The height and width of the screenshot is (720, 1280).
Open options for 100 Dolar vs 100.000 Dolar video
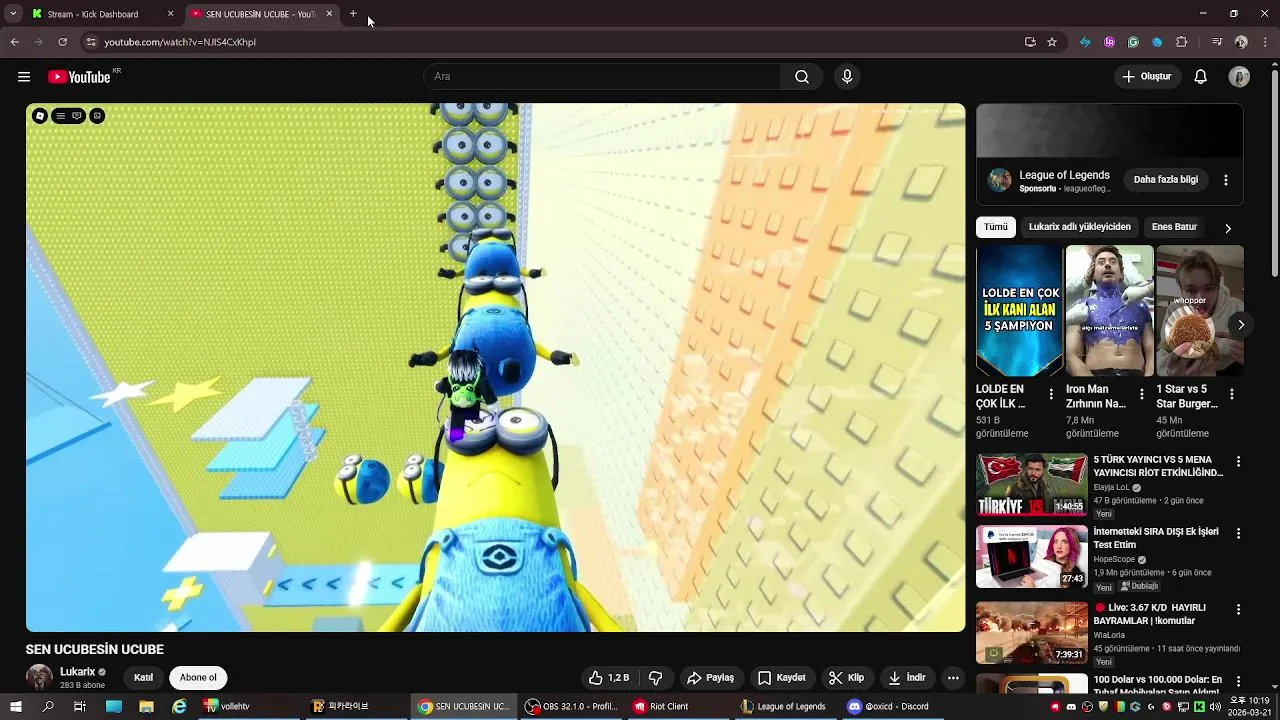1238,681
